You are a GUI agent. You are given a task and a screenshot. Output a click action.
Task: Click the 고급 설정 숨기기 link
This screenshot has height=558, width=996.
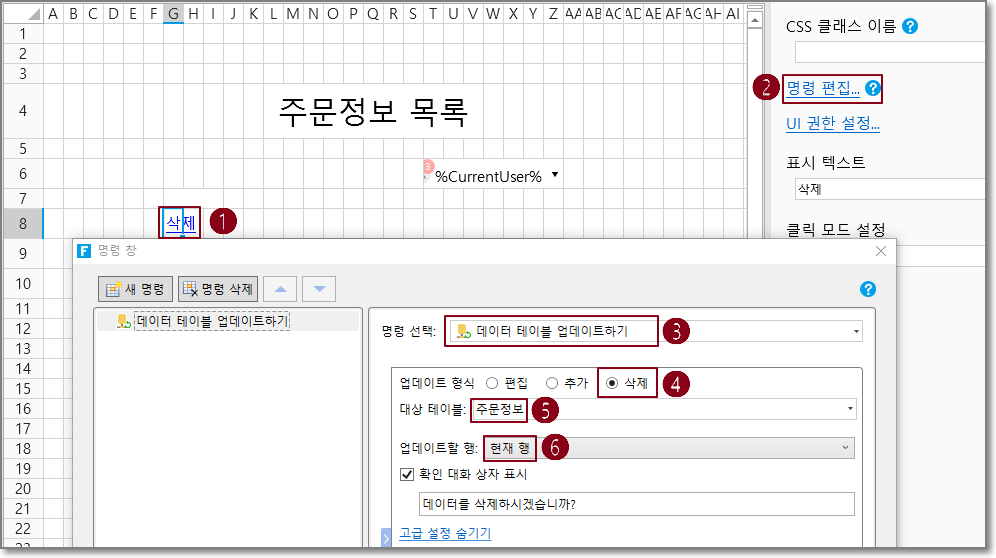(x=445, y=533)
